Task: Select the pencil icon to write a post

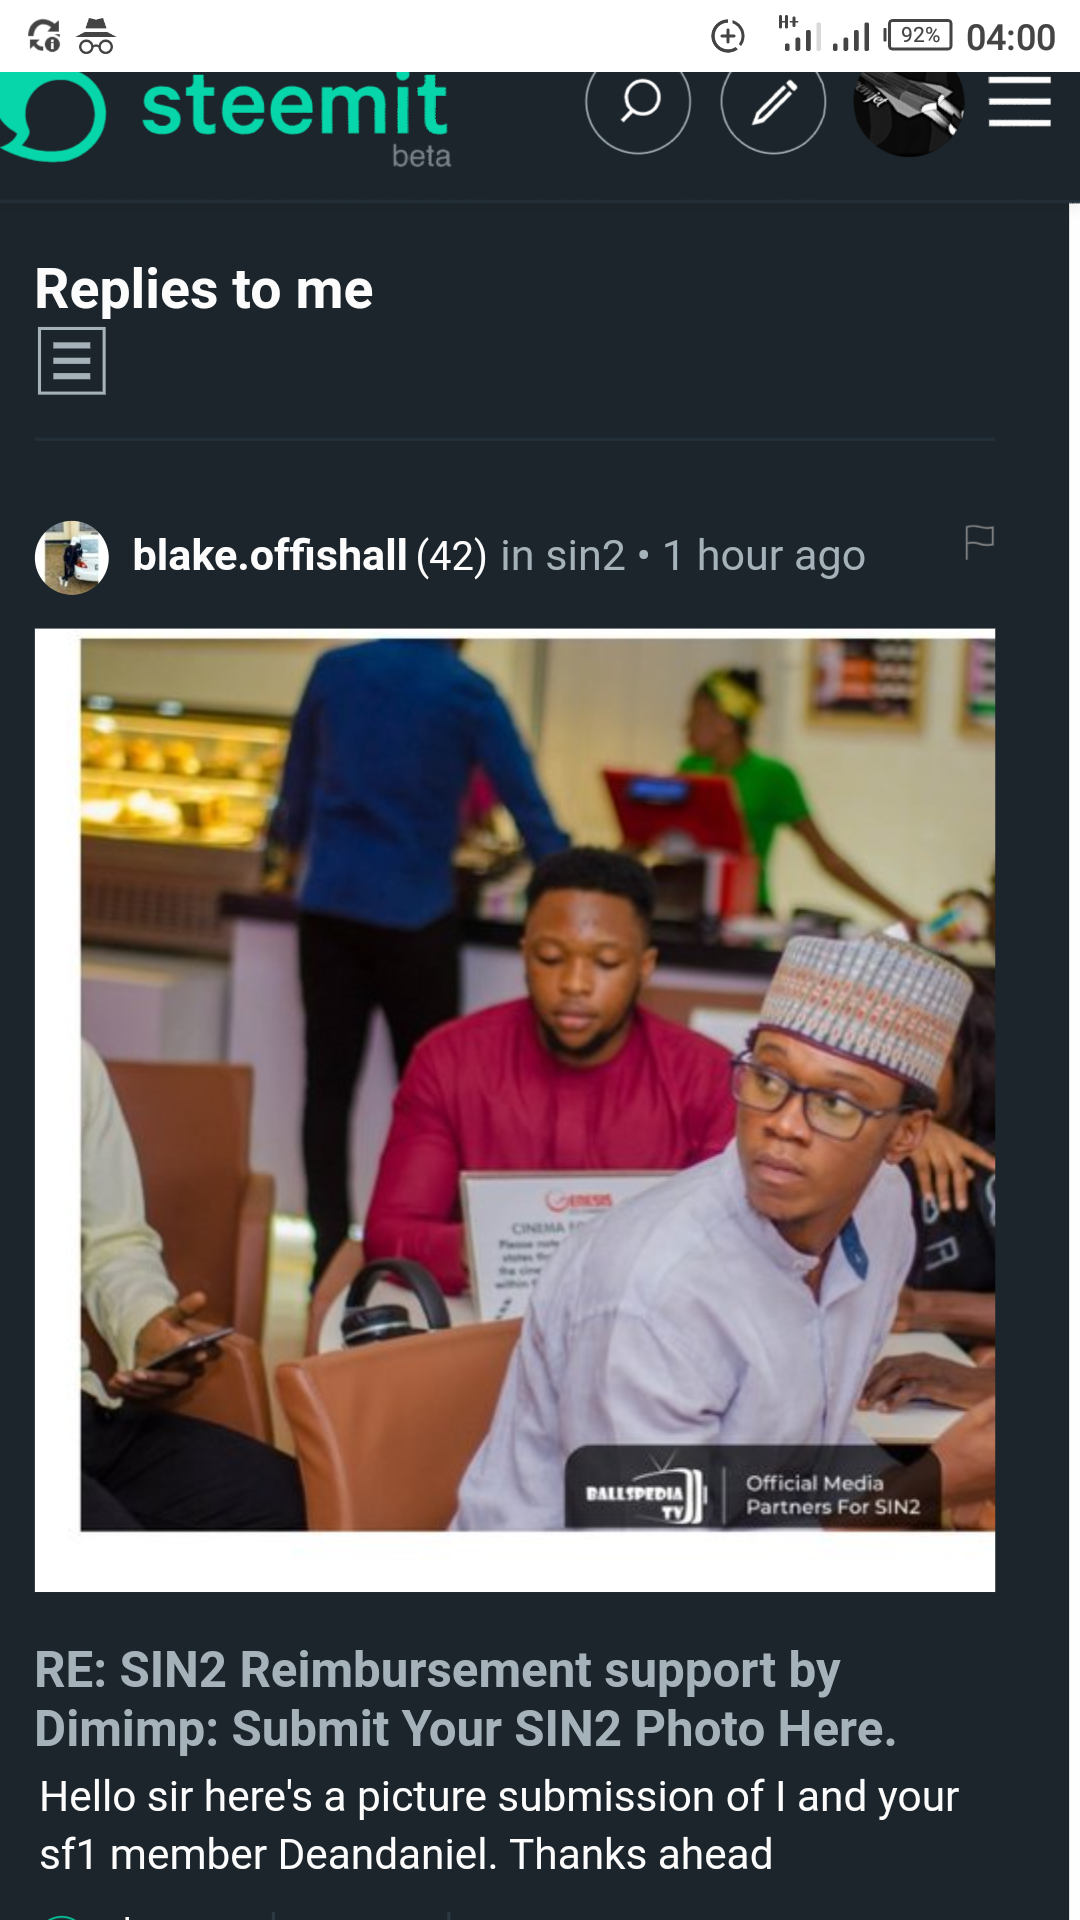Action: tap(773, 103)
